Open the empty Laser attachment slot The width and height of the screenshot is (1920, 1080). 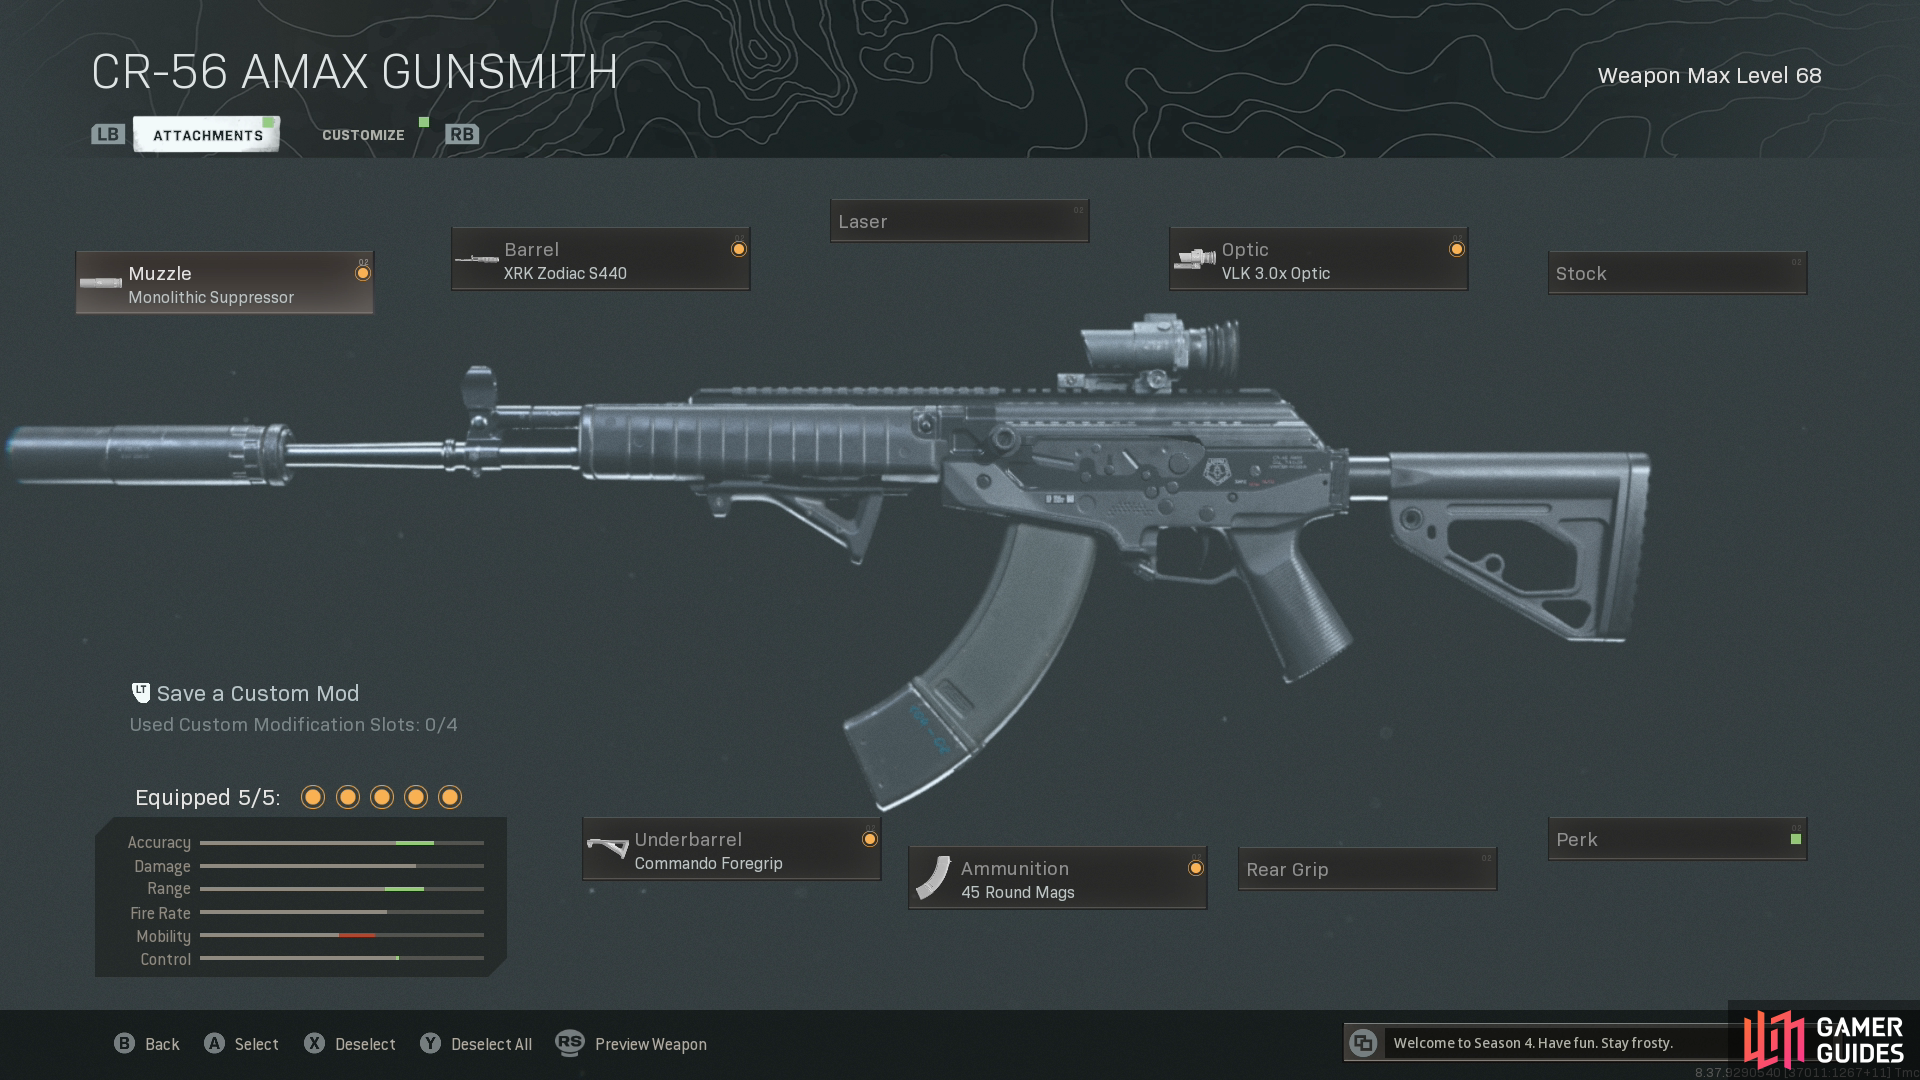click(960, 221)
